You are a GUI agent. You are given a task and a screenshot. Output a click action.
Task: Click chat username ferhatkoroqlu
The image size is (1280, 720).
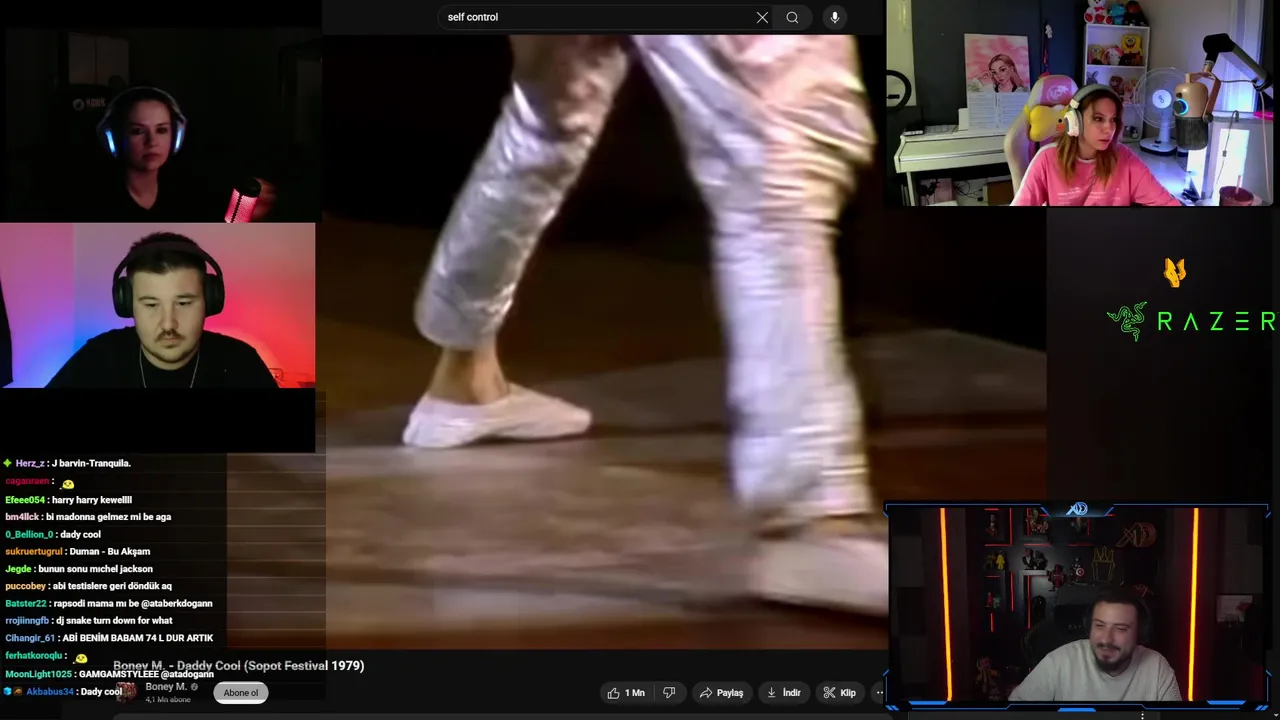tap(34, 656)
